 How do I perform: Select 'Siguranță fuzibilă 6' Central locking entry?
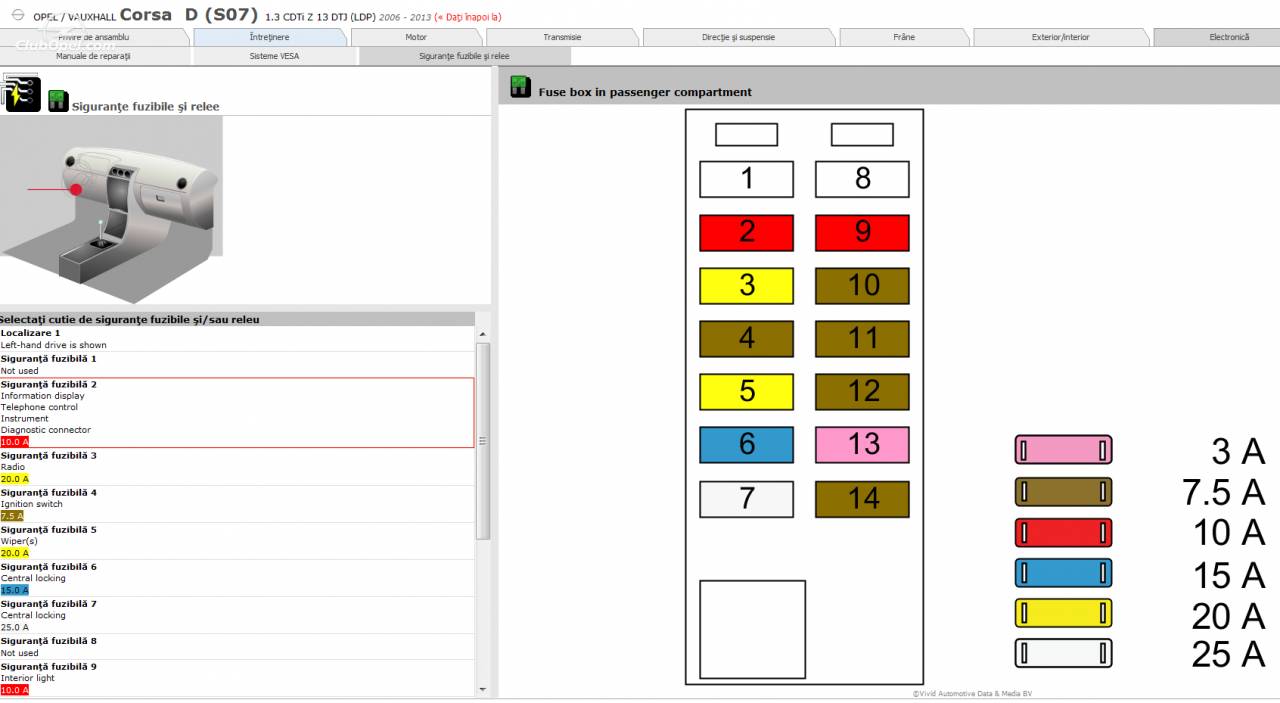coord(237,578)
